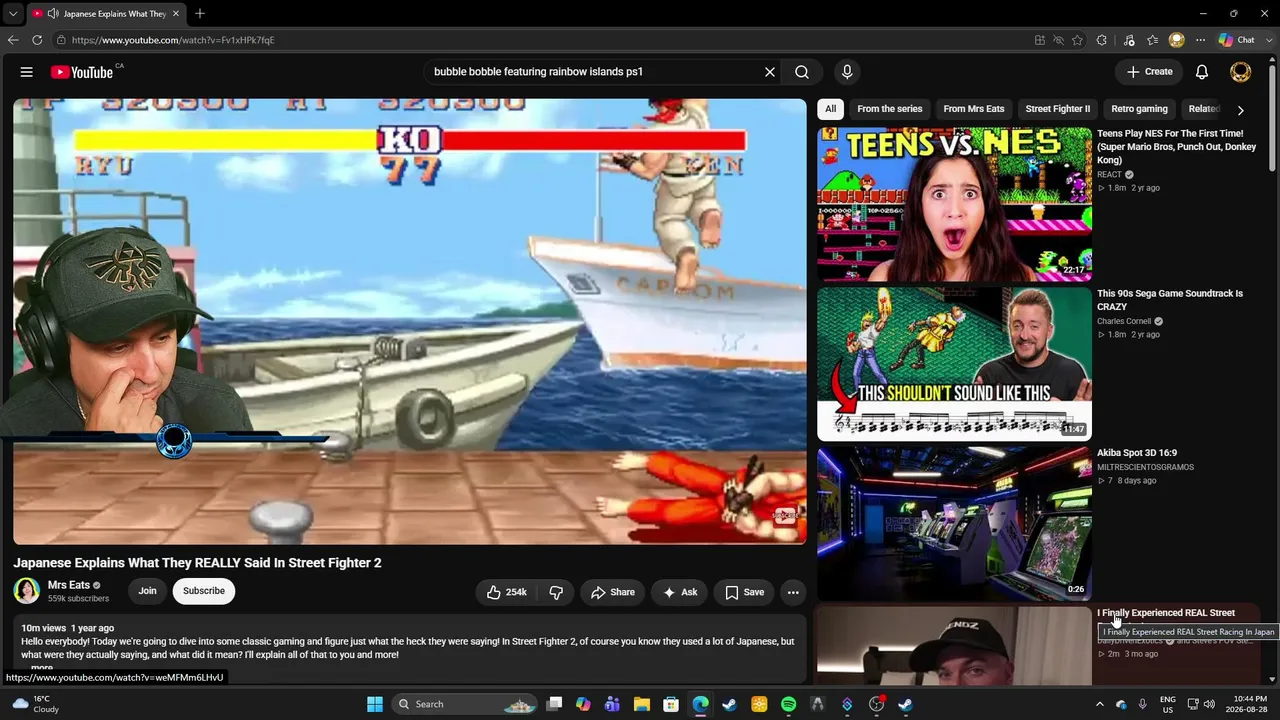1280x720 pixels.
Task: Open YouTube notifications bell
Action: point(1202,72)
